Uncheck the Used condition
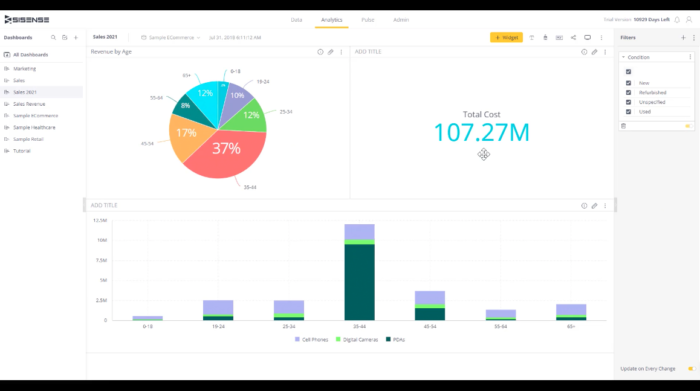This screenshot has height=391, width=700. coord(629,112)
